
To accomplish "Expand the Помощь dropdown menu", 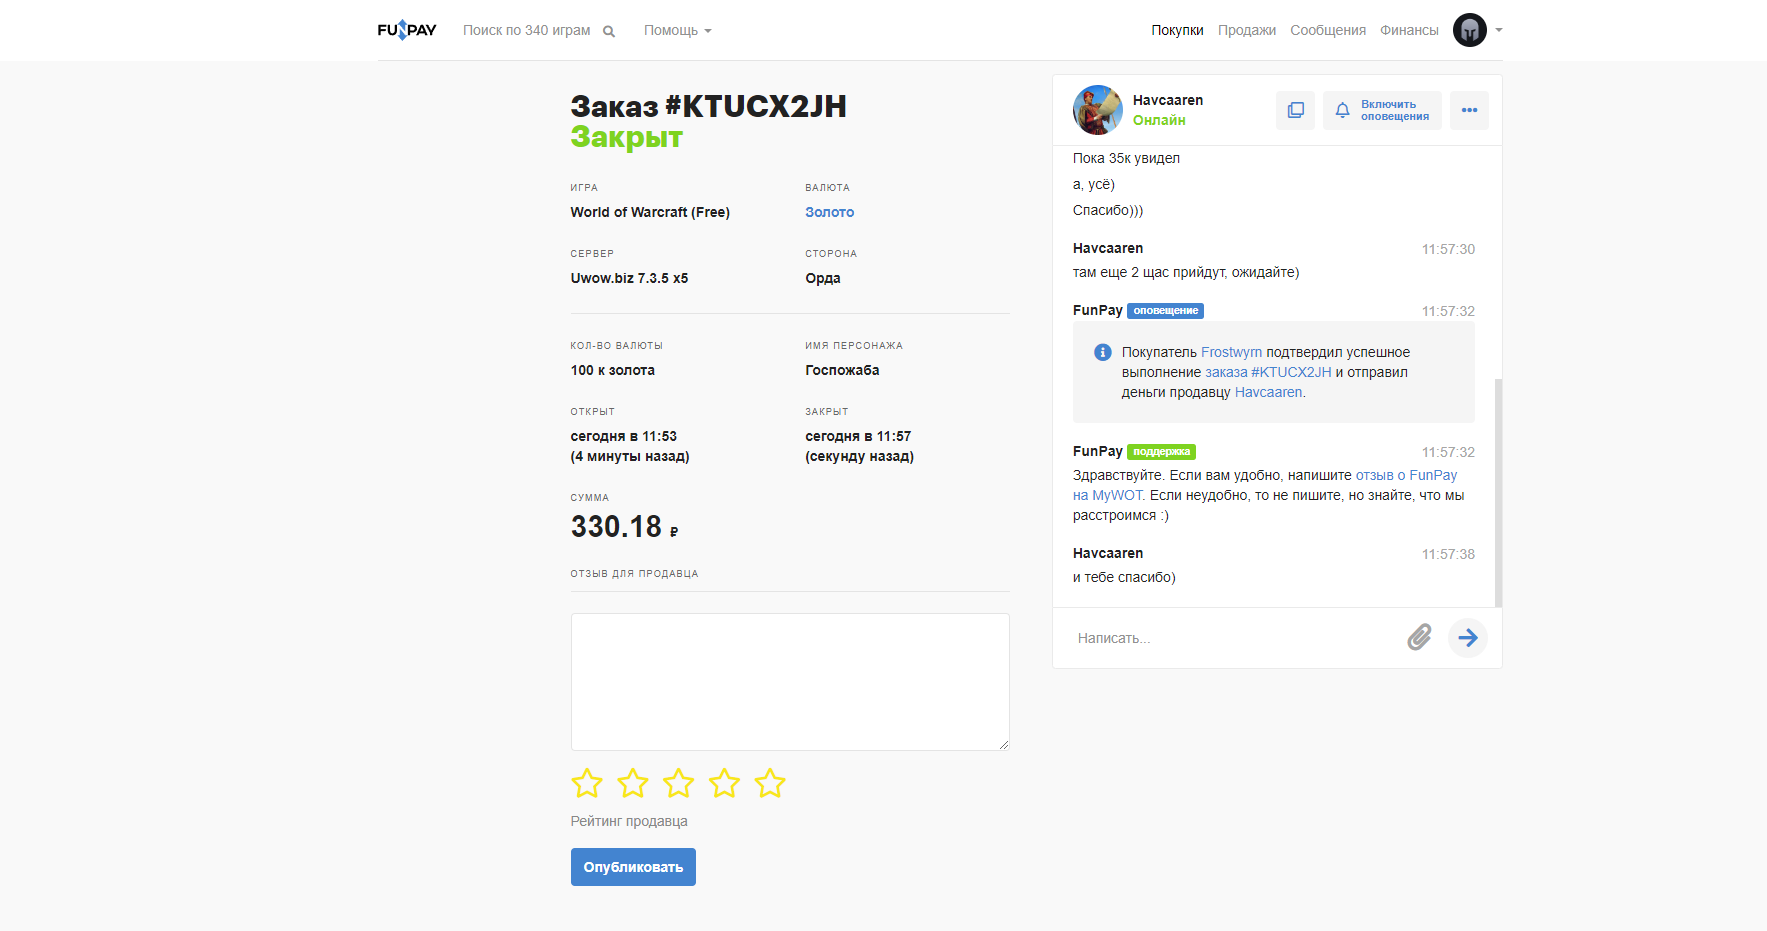I will pos(677,30).
